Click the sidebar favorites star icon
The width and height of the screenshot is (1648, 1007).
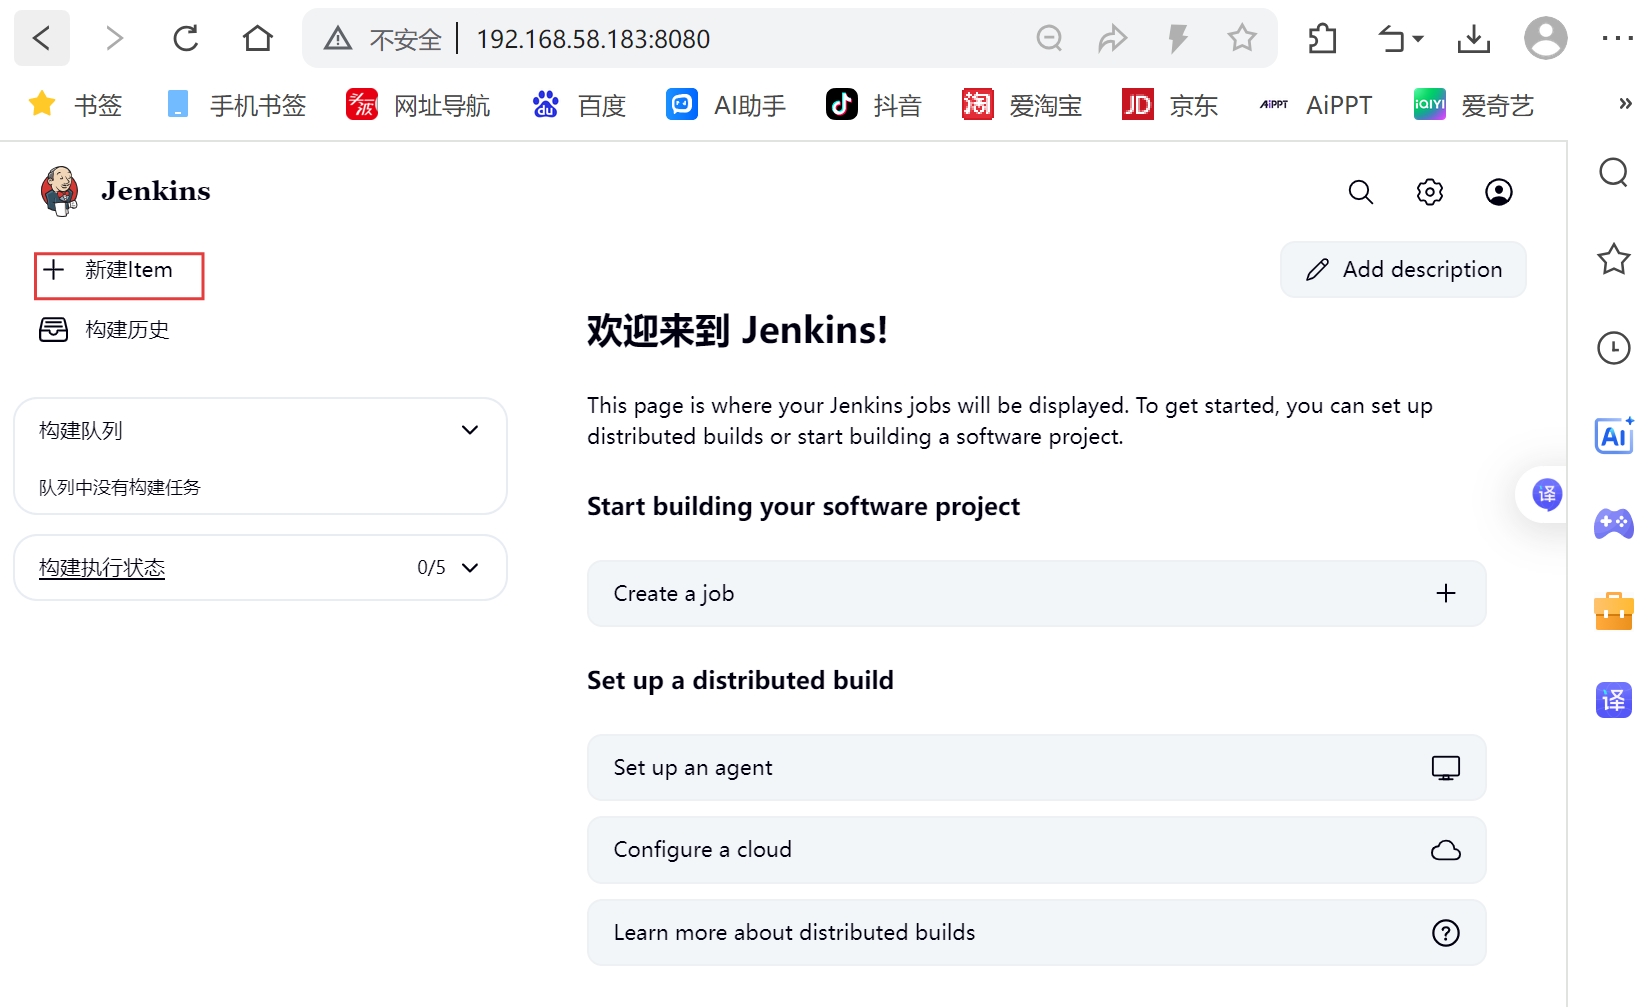1614,259
